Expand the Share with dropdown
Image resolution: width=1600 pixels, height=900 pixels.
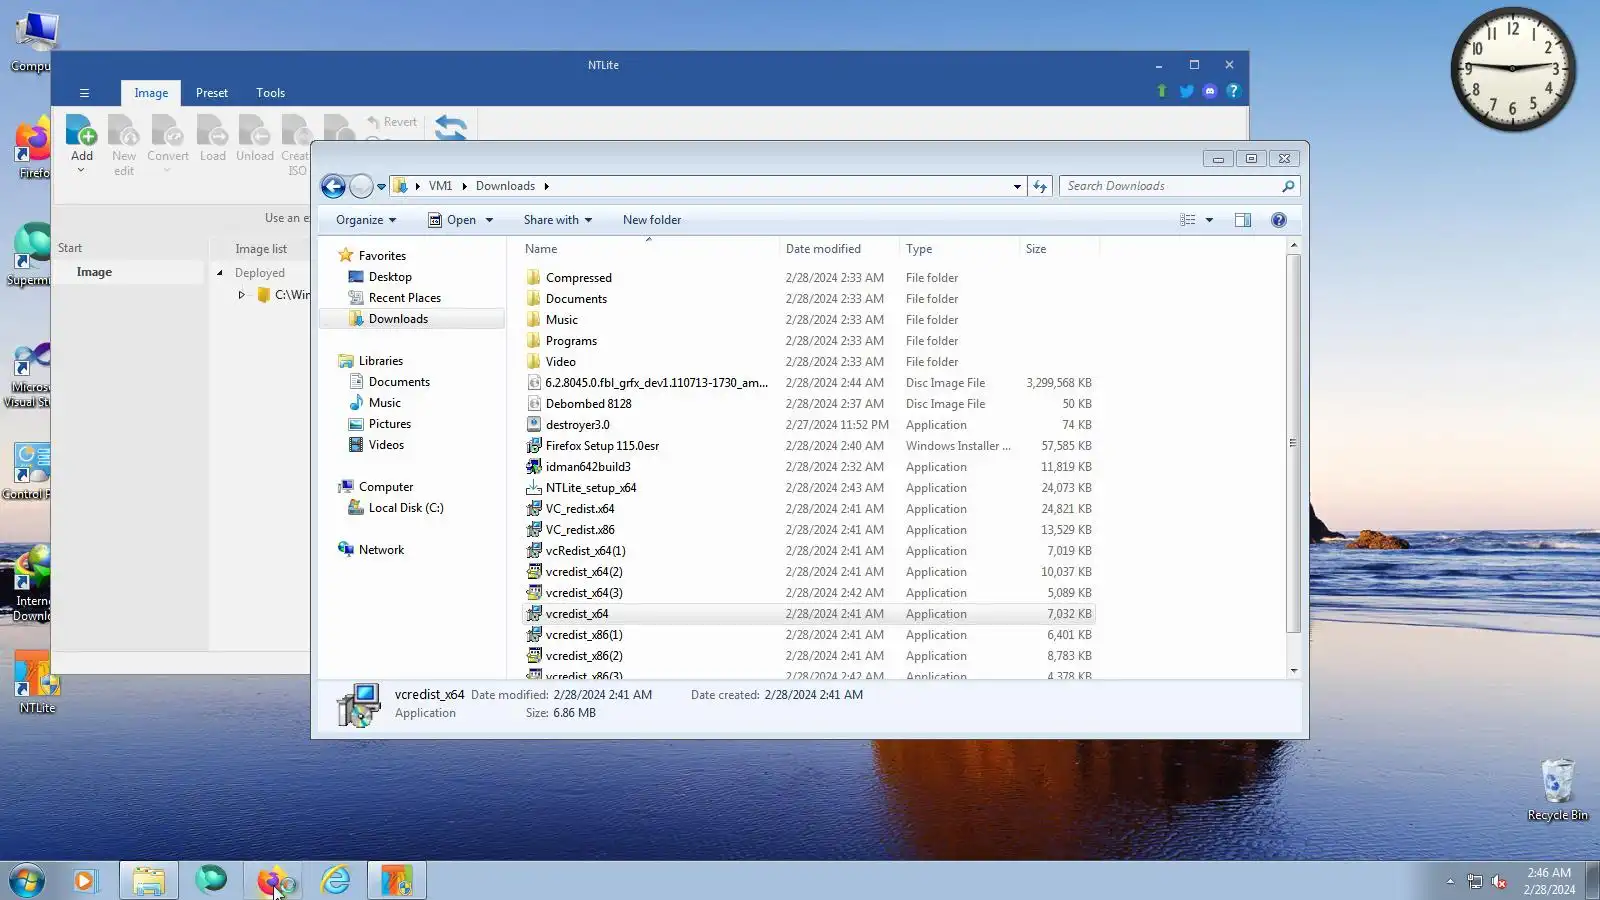[558, 220]
